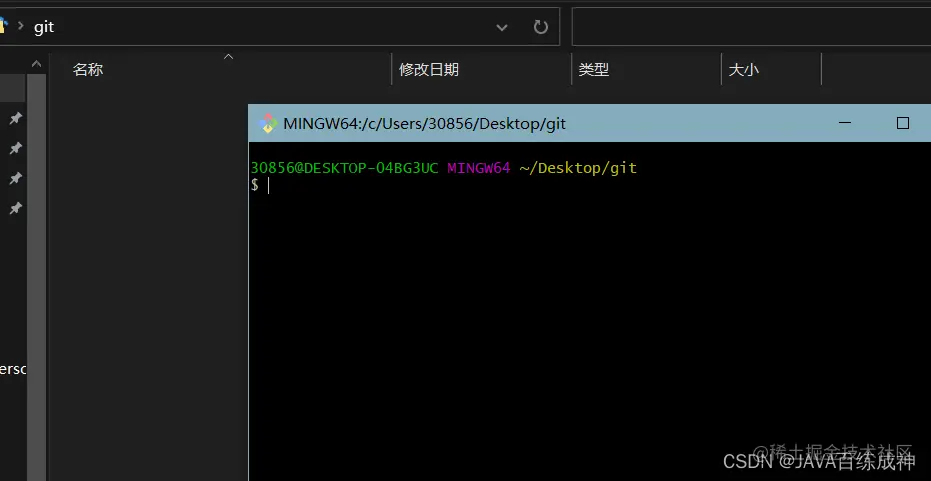Click the Git Bash icon in the terminal title bar

268,124
